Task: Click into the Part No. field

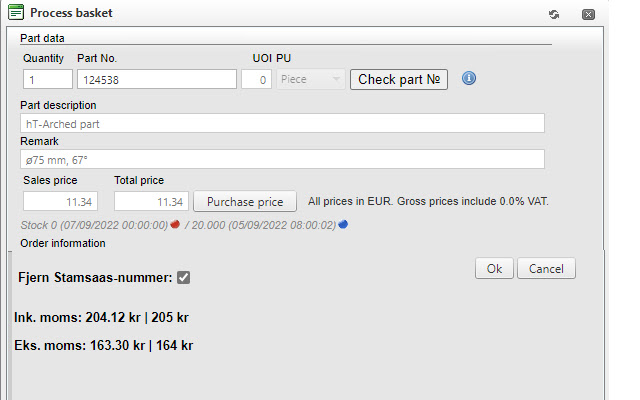Action: pos(156,80)
